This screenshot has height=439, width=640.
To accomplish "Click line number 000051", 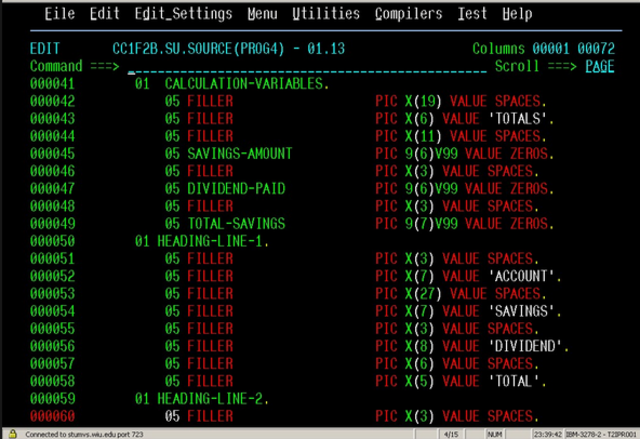I will (x=52, y=259).
